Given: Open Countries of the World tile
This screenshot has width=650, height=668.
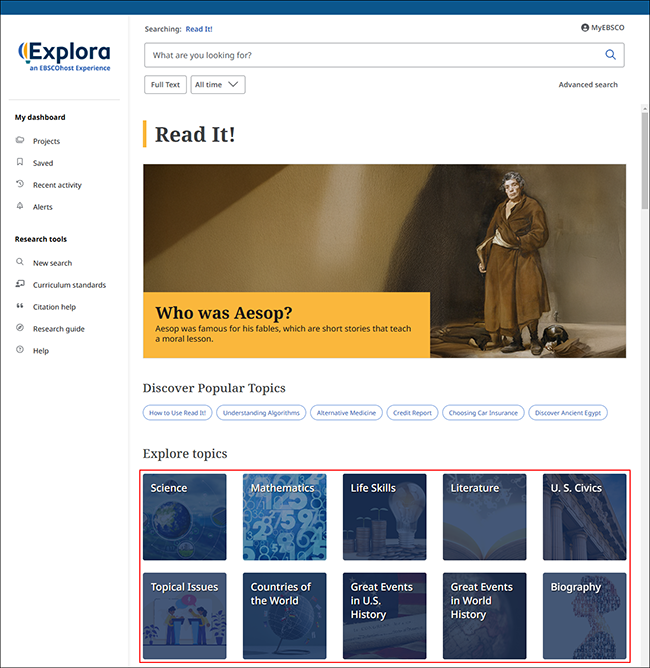Looking at the screenshot, I should click(285, 616).
